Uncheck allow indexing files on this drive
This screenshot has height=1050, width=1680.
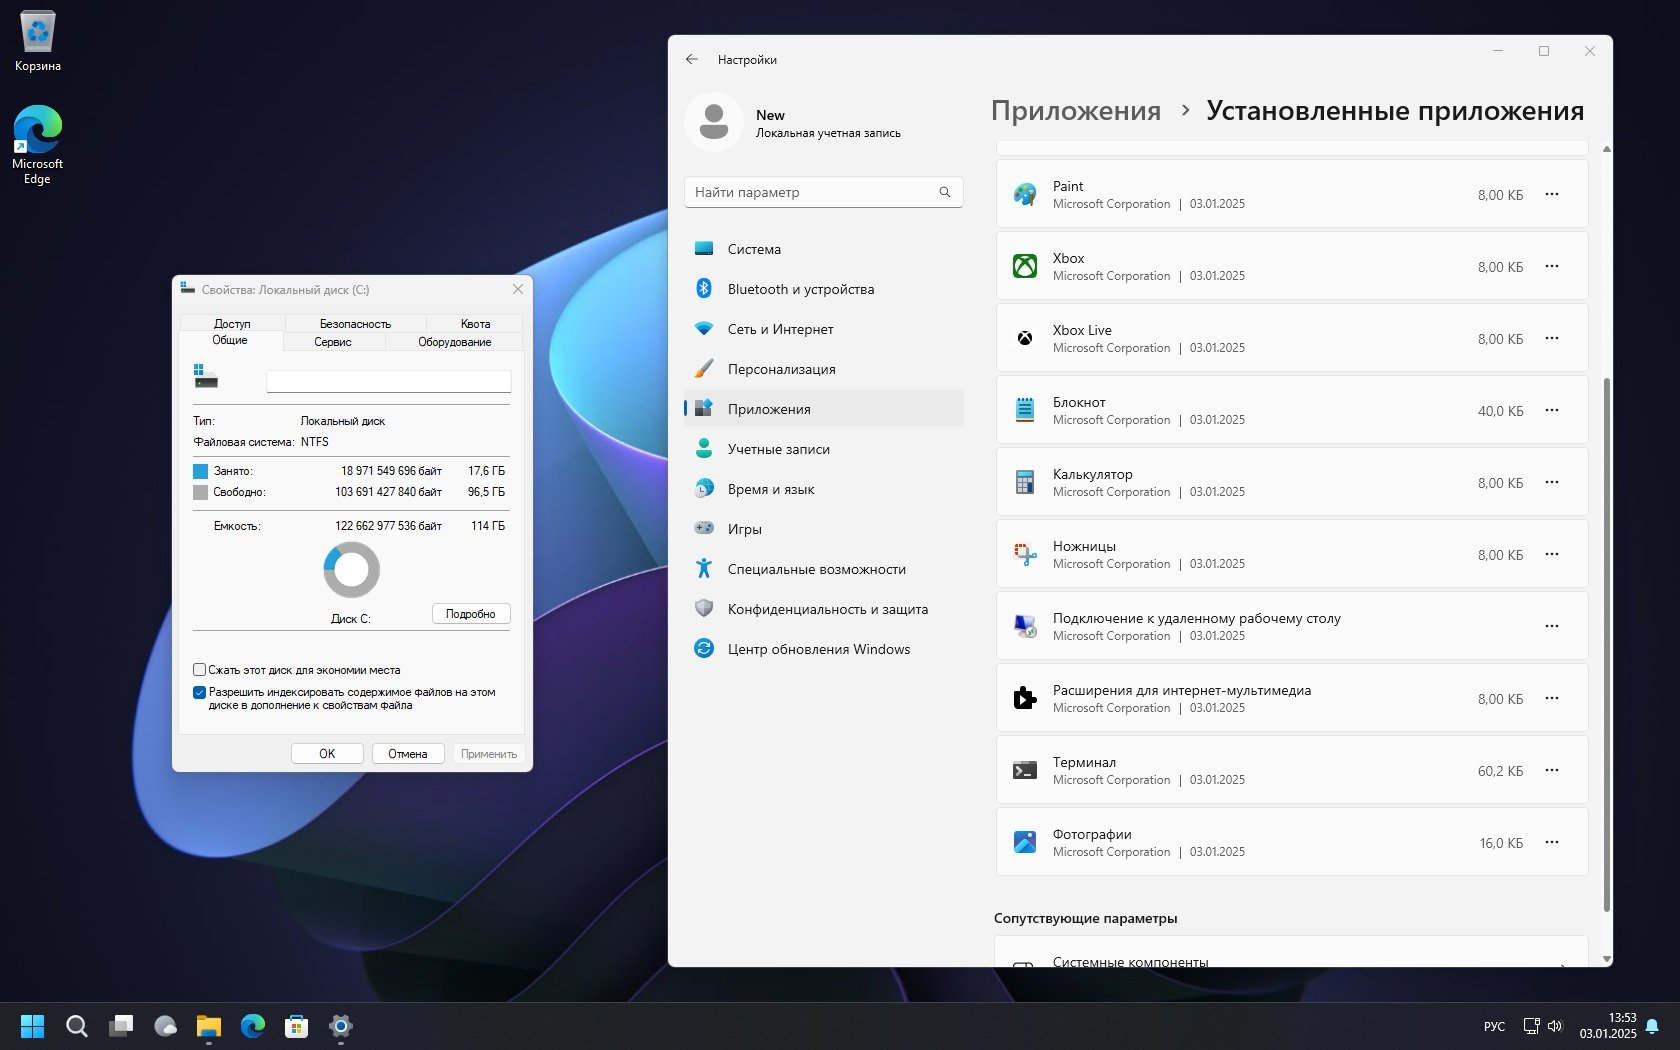pos(199,692)
